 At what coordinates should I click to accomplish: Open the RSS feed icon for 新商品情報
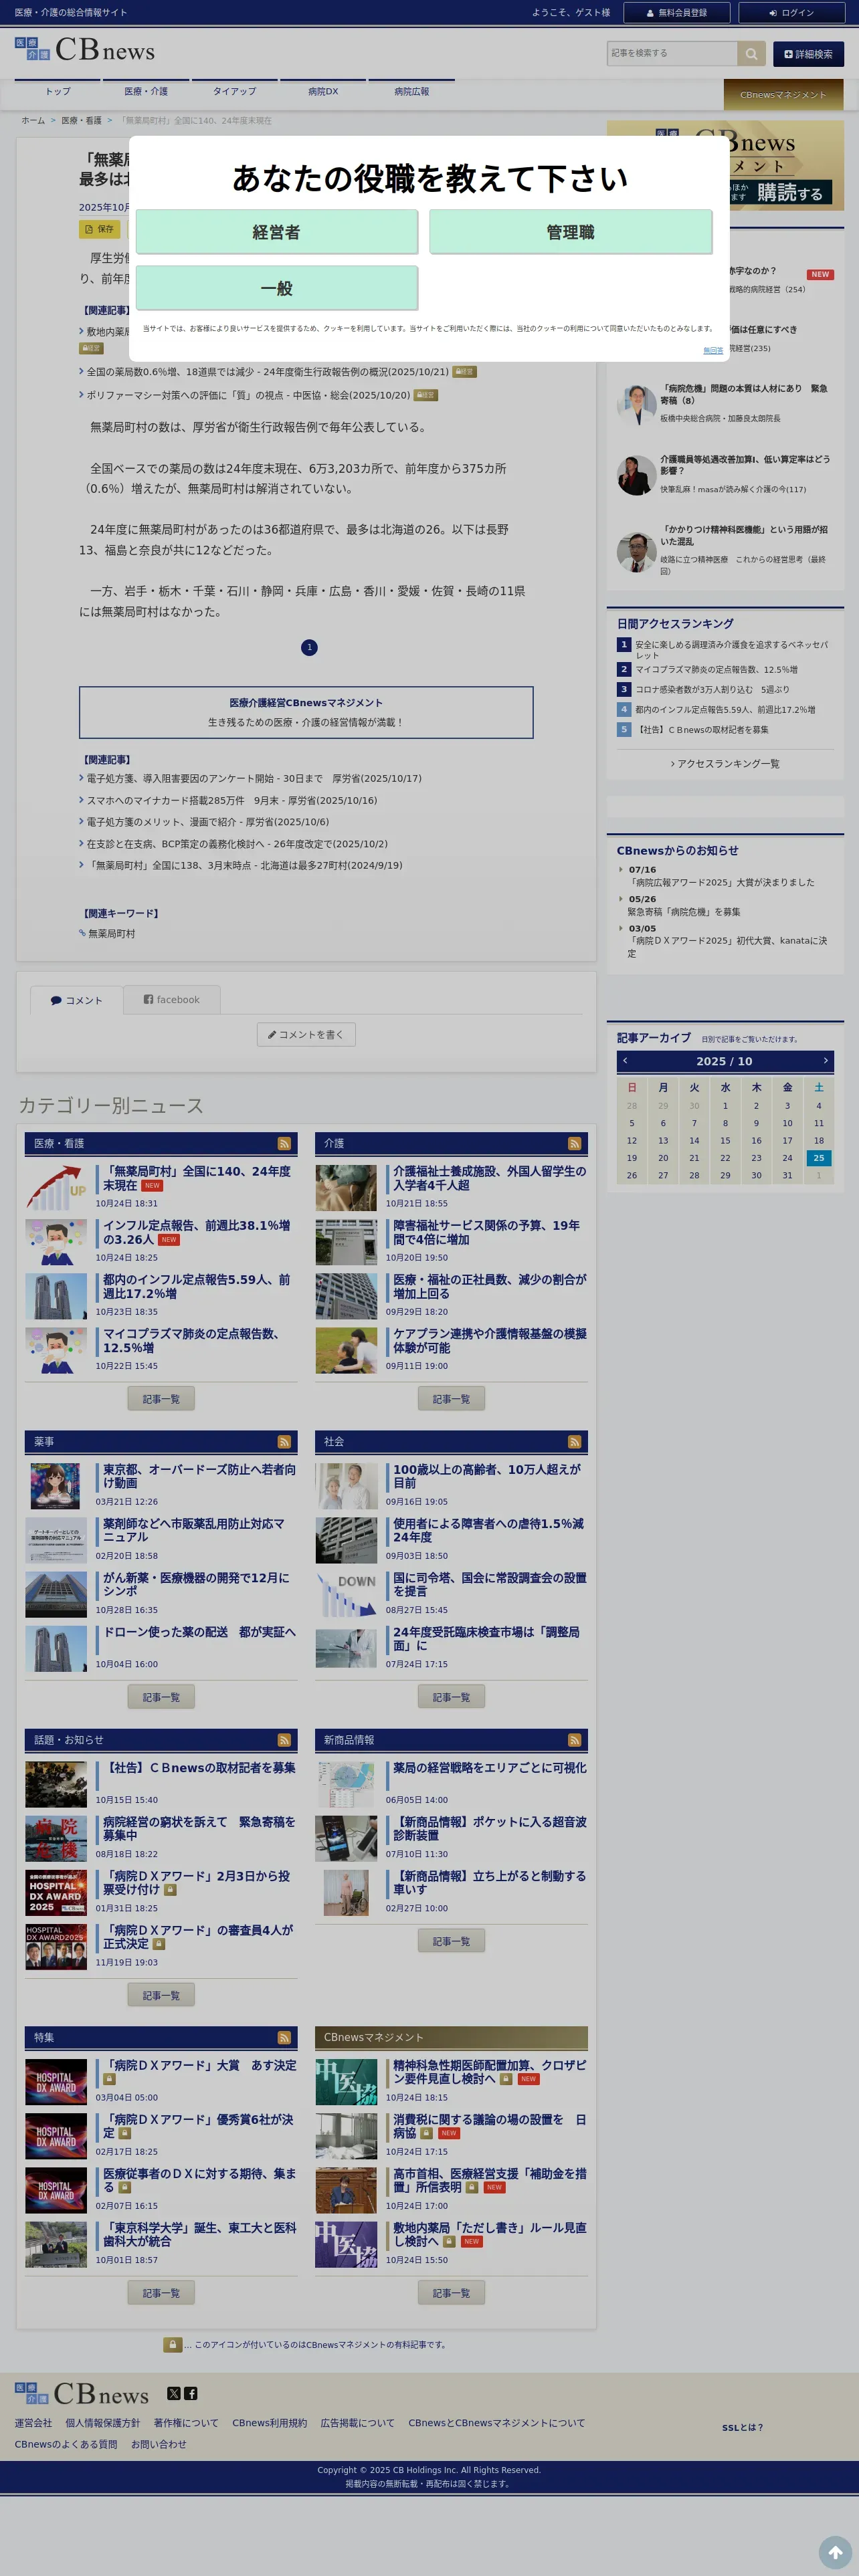click(574, 1740)
